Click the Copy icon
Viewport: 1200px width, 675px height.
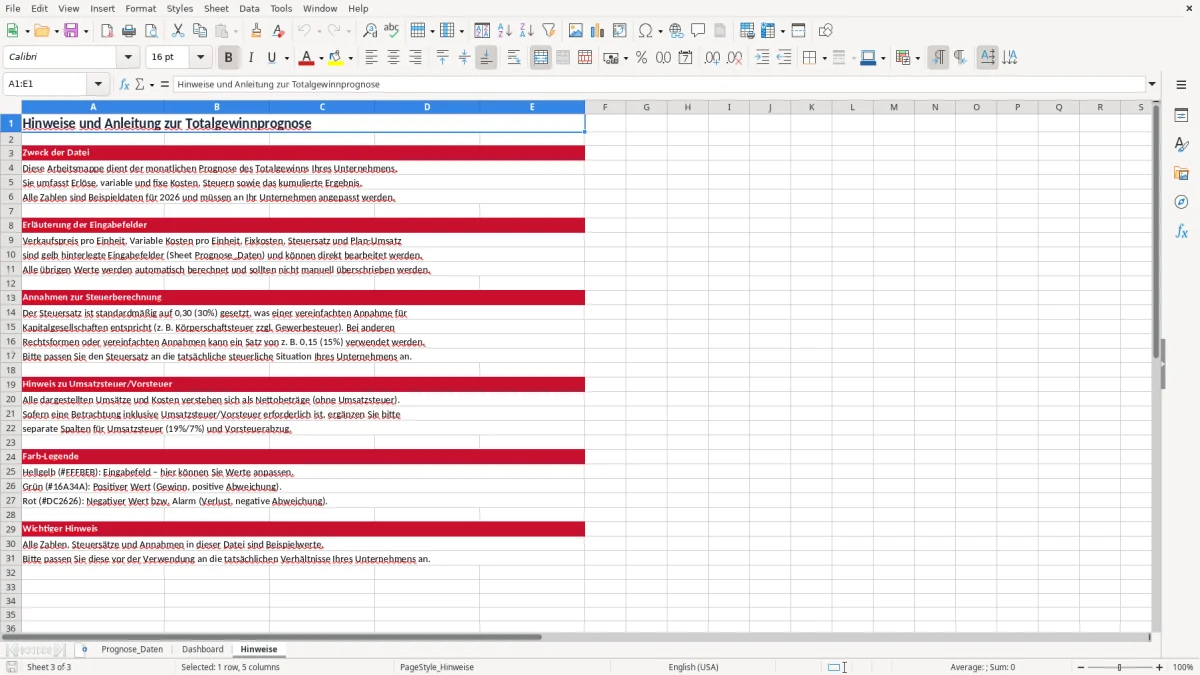point(199,31)
